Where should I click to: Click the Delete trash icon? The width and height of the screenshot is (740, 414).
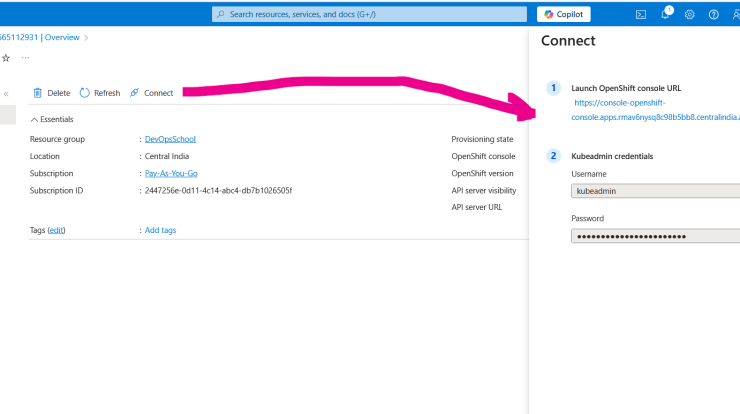38,93
